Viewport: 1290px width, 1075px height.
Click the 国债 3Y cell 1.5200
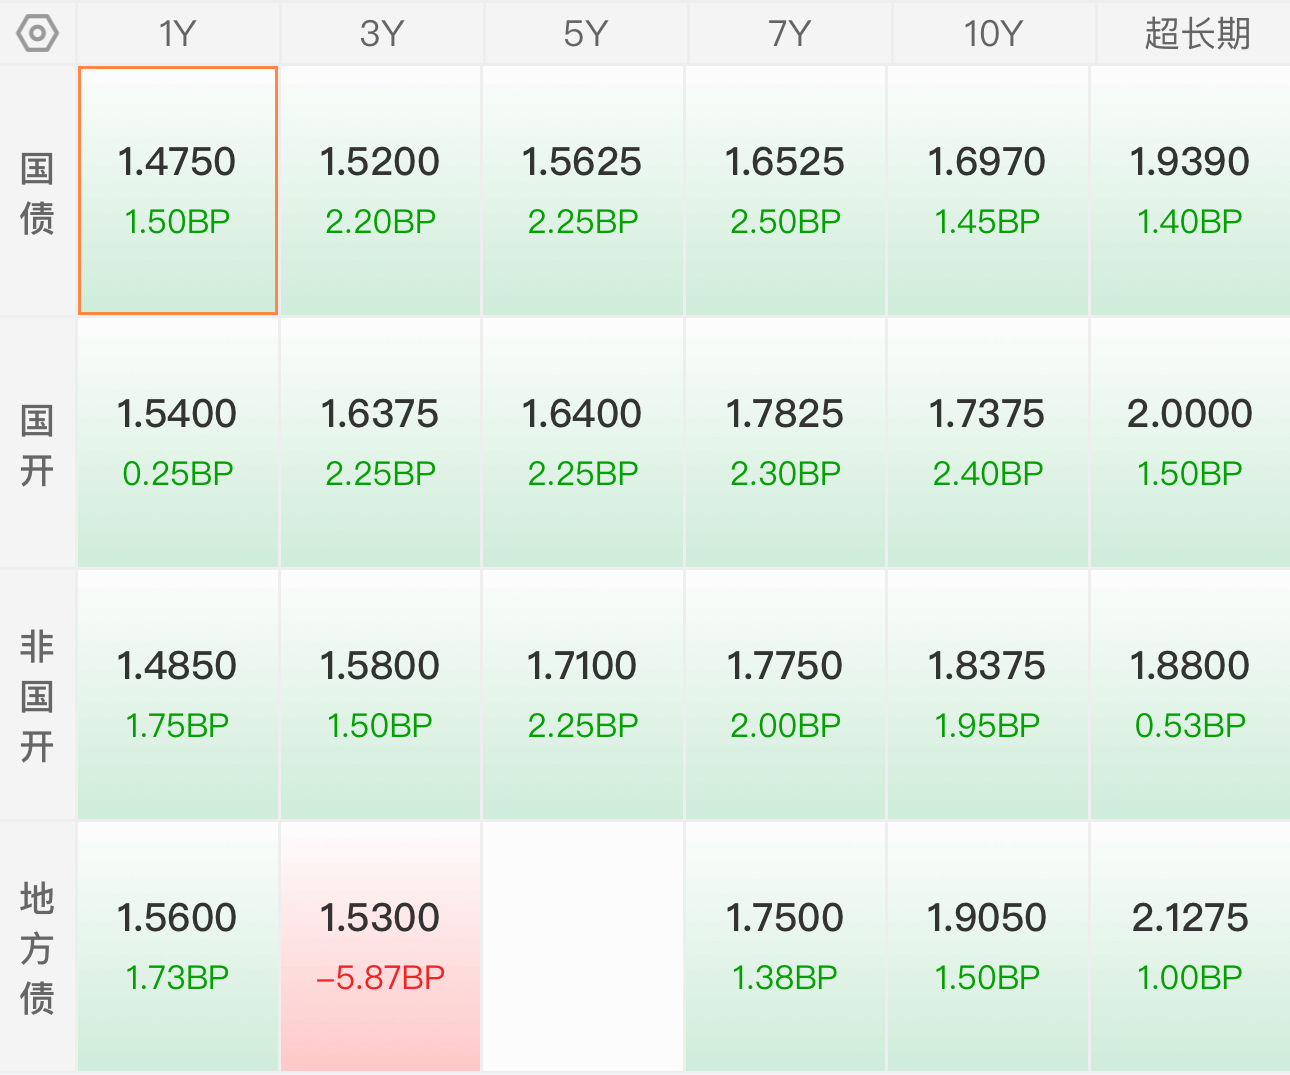381,191
